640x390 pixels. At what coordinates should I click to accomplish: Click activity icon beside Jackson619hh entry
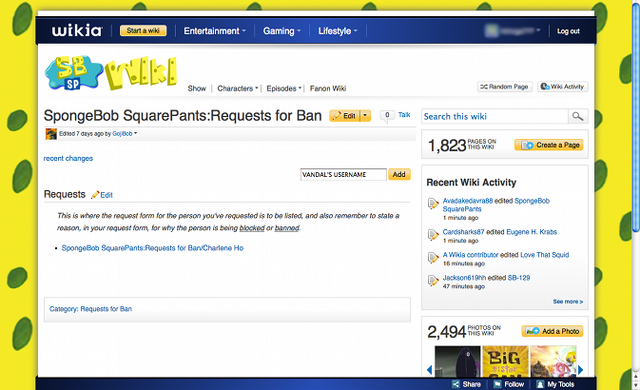pyautogui.click(x=433, y=280)
